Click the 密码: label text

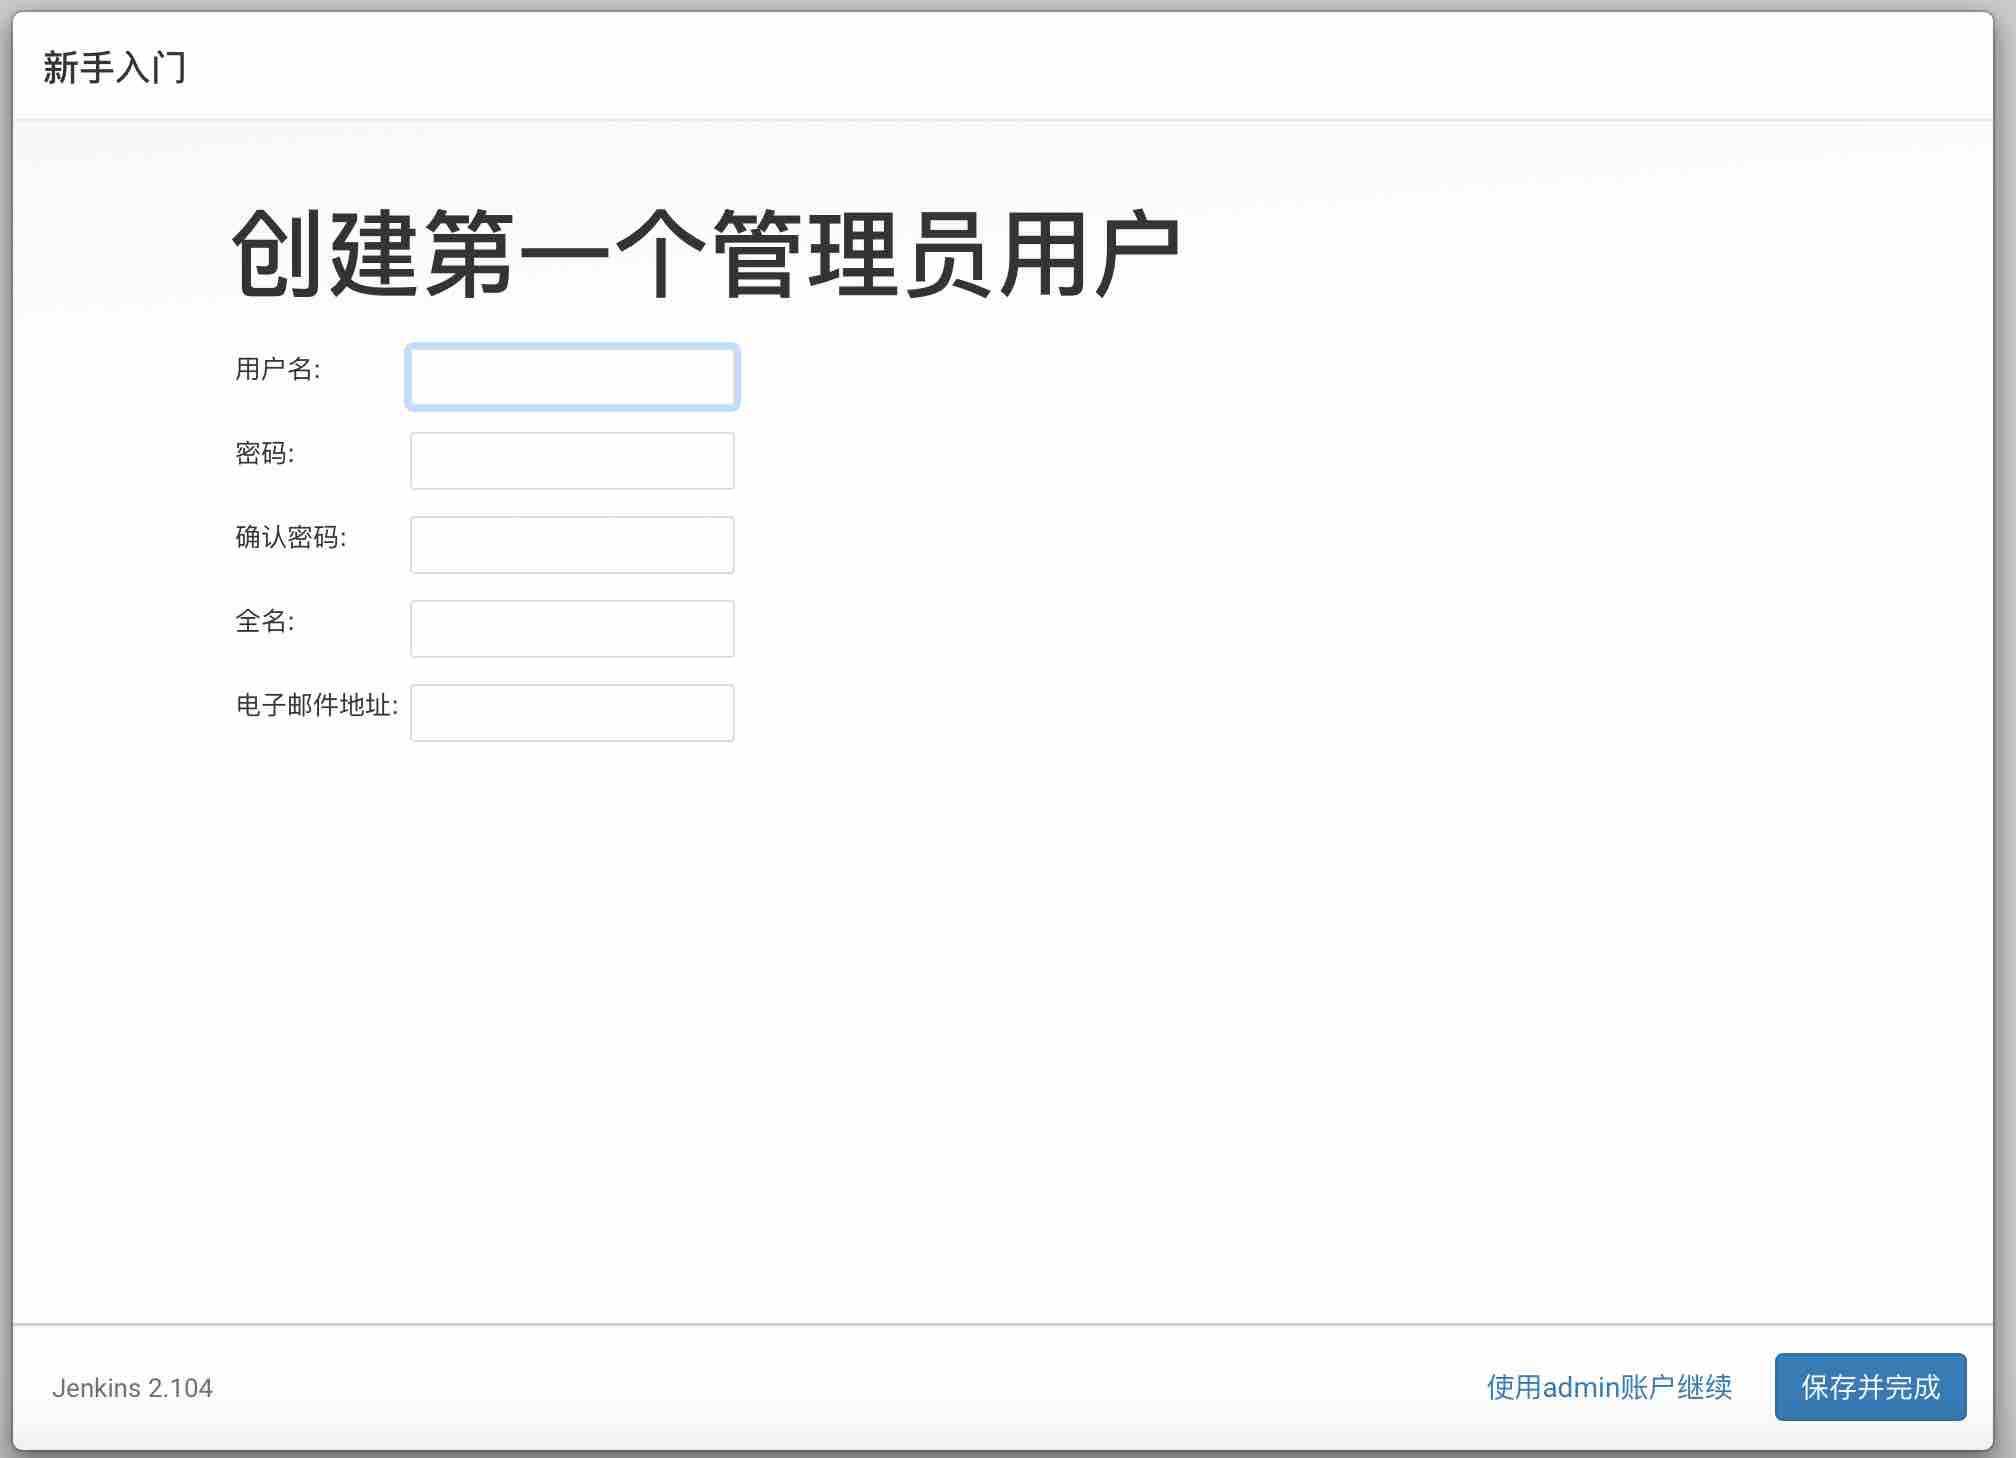(x=264, y=453)
